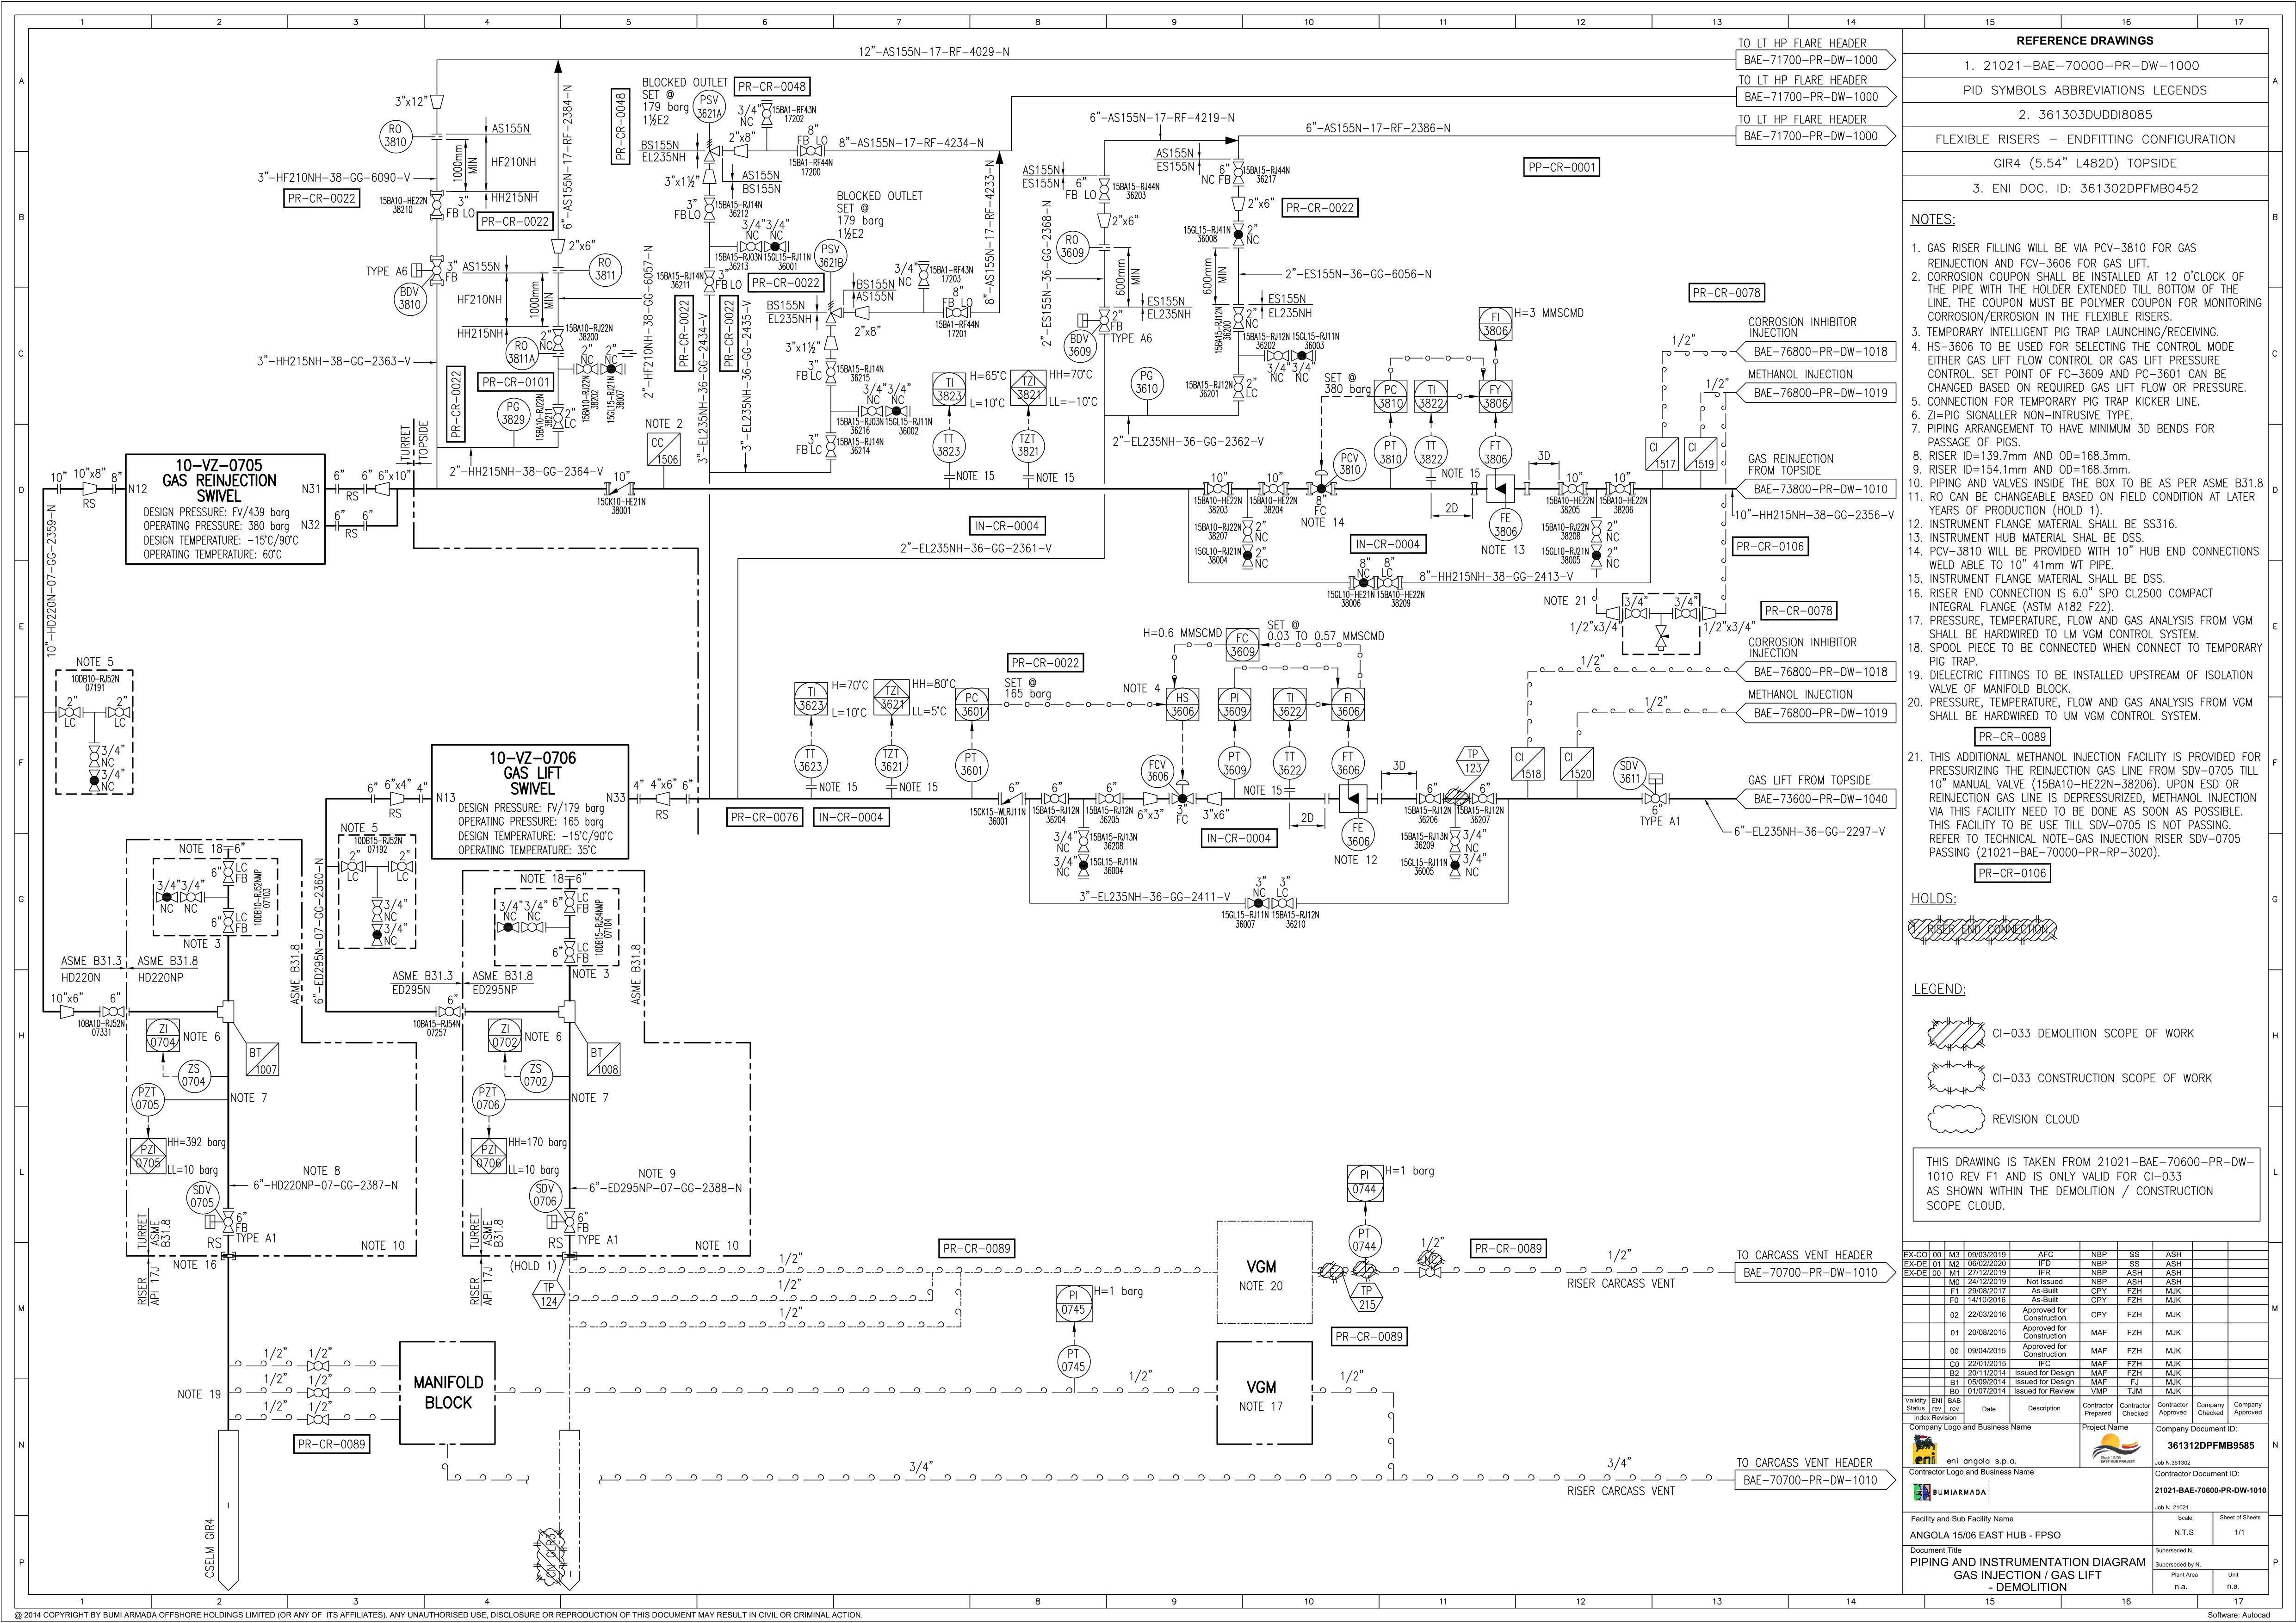Click the TZT 3821 transmitter bubble

click(1029, 445)
